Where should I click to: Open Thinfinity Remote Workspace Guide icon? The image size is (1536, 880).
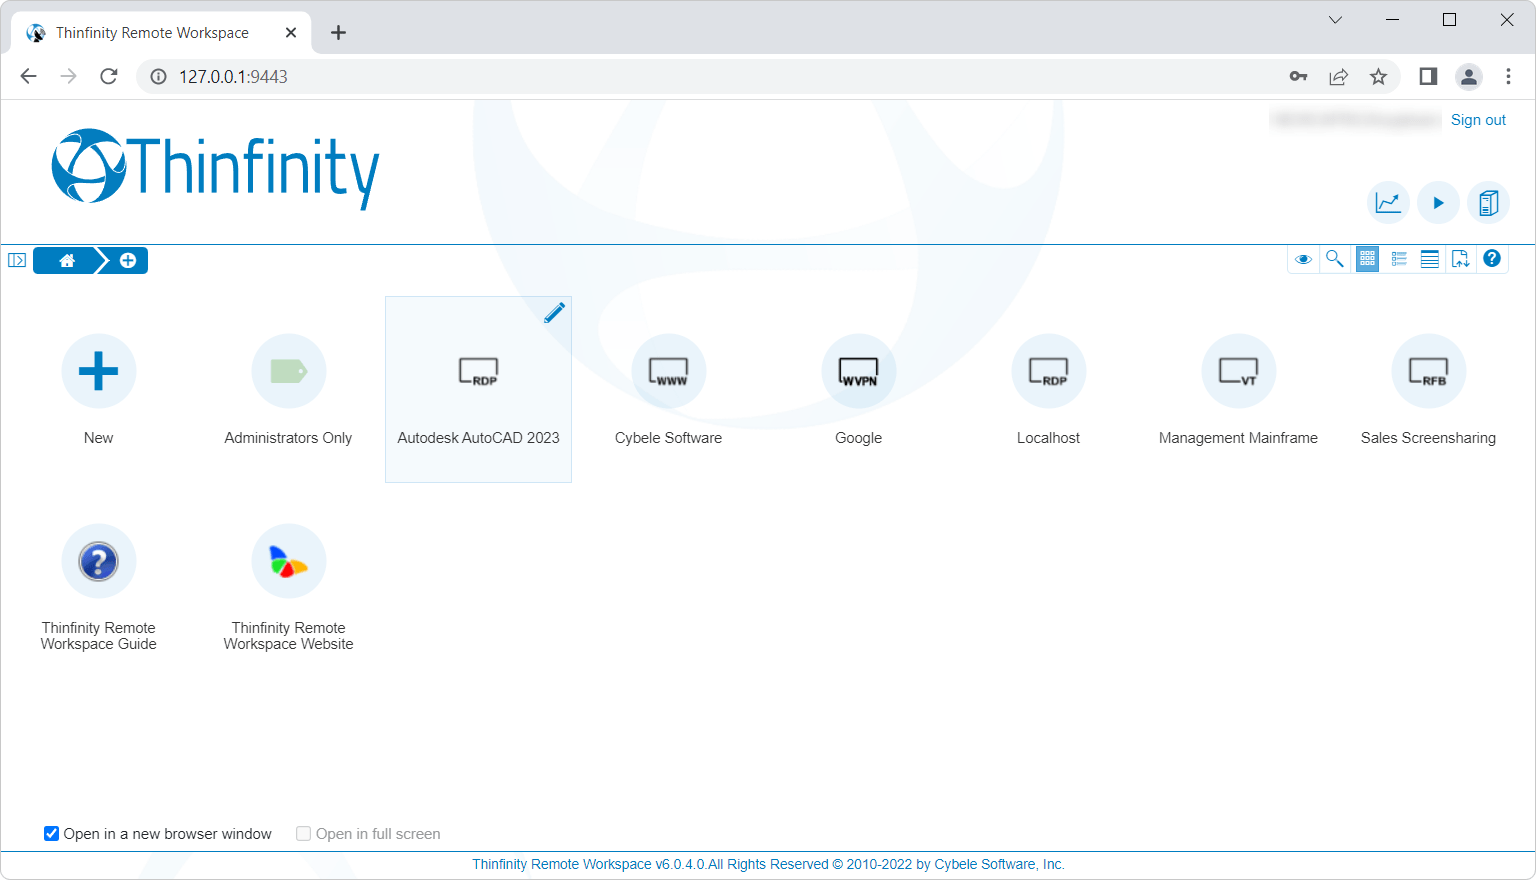click(x=99, y=561)
